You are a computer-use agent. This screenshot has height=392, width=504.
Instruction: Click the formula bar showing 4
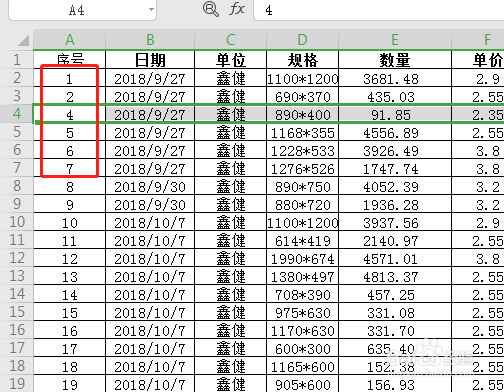point(379,10)
